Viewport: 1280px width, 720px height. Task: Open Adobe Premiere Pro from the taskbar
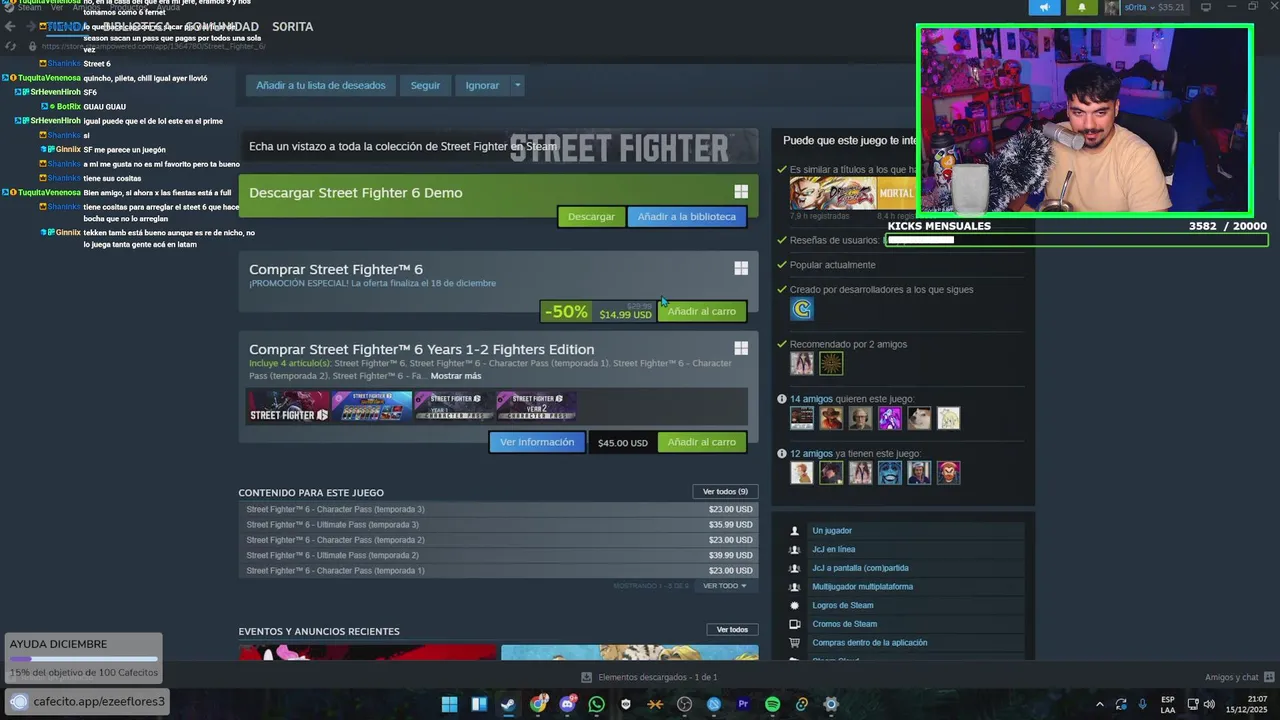[743, 704]
